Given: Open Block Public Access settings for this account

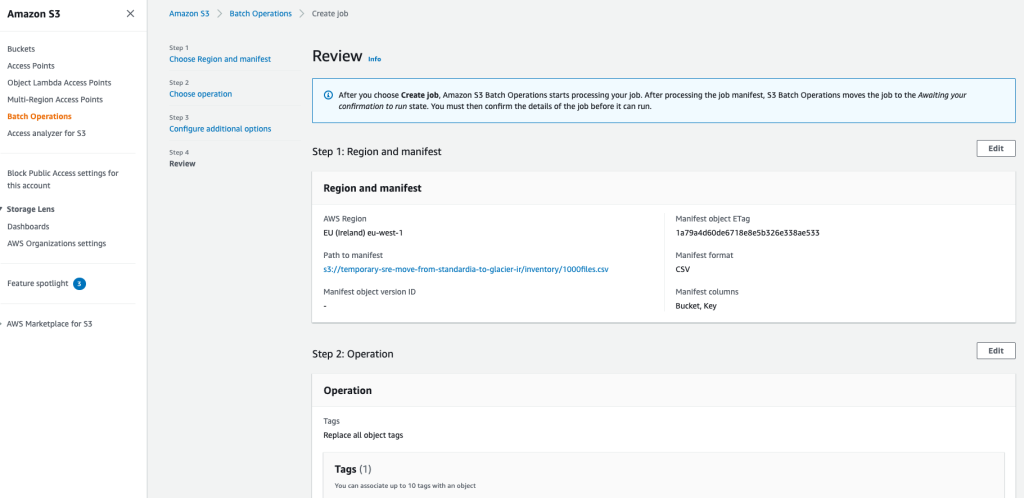Looking at the screenshot, I should pyautogui.click(x=63, y=179).
